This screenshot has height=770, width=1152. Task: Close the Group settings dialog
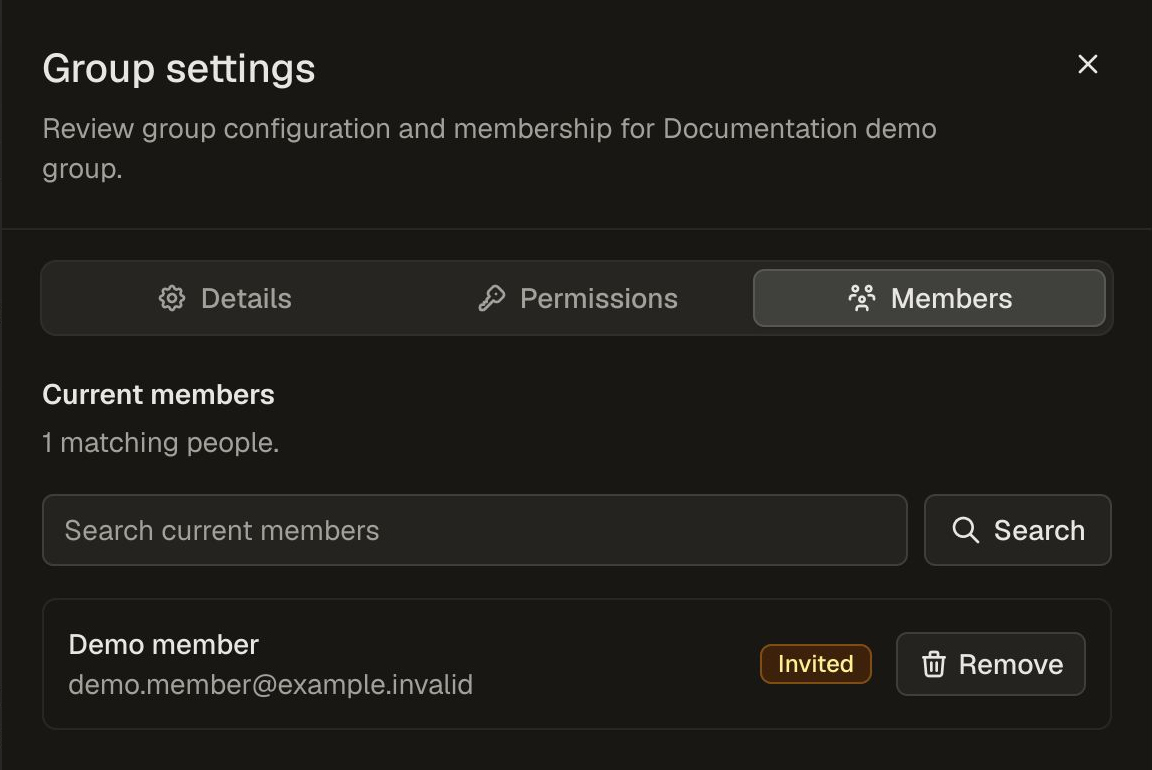1087,64
